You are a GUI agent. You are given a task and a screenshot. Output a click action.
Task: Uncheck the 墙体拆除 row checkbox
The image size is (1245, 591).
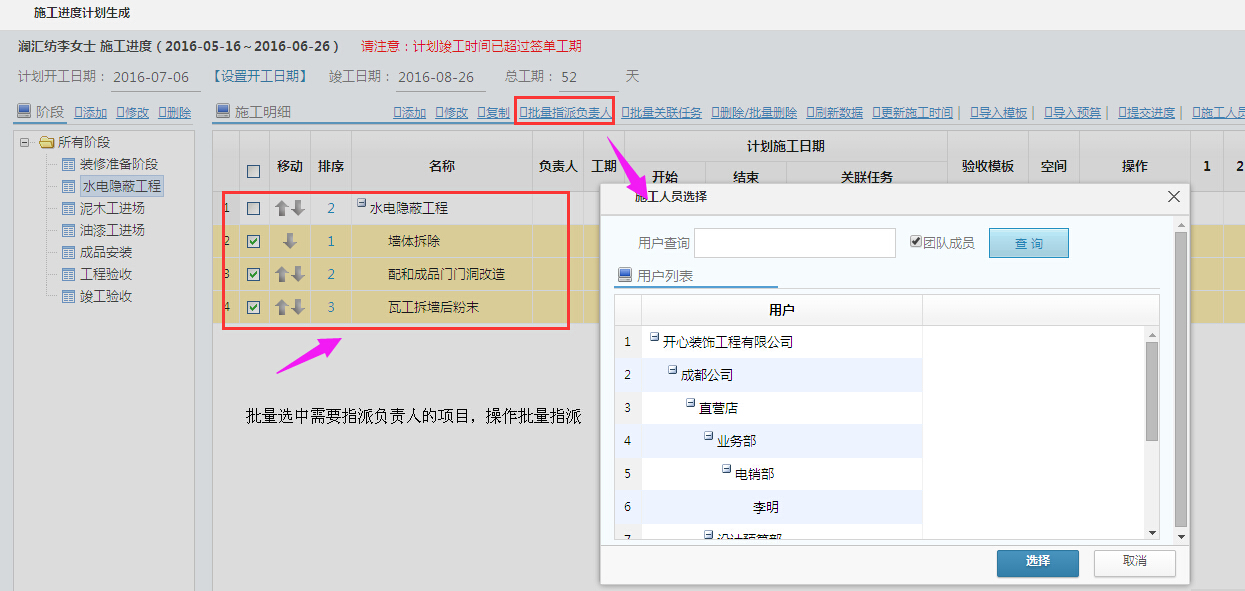(x=253, y=241)
